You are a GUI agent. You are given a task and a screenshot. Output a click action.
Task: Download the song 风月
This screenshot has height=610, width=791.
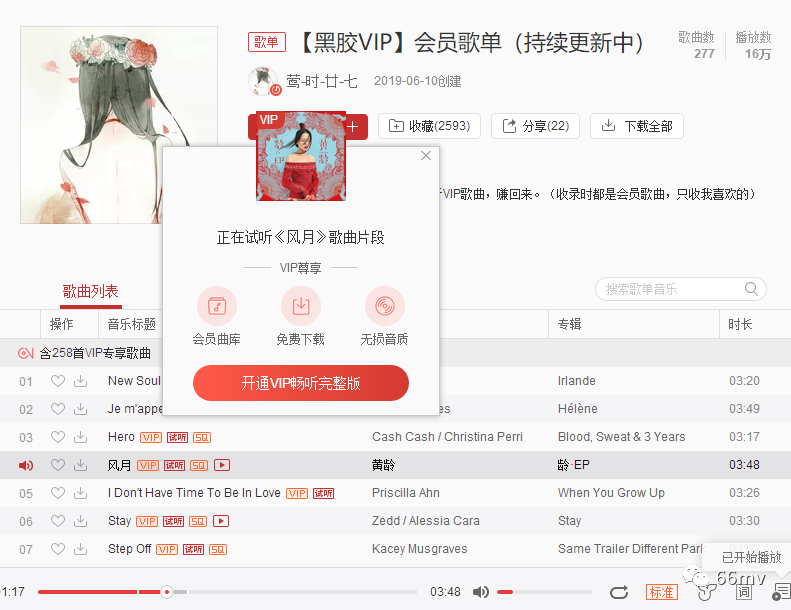81,465
